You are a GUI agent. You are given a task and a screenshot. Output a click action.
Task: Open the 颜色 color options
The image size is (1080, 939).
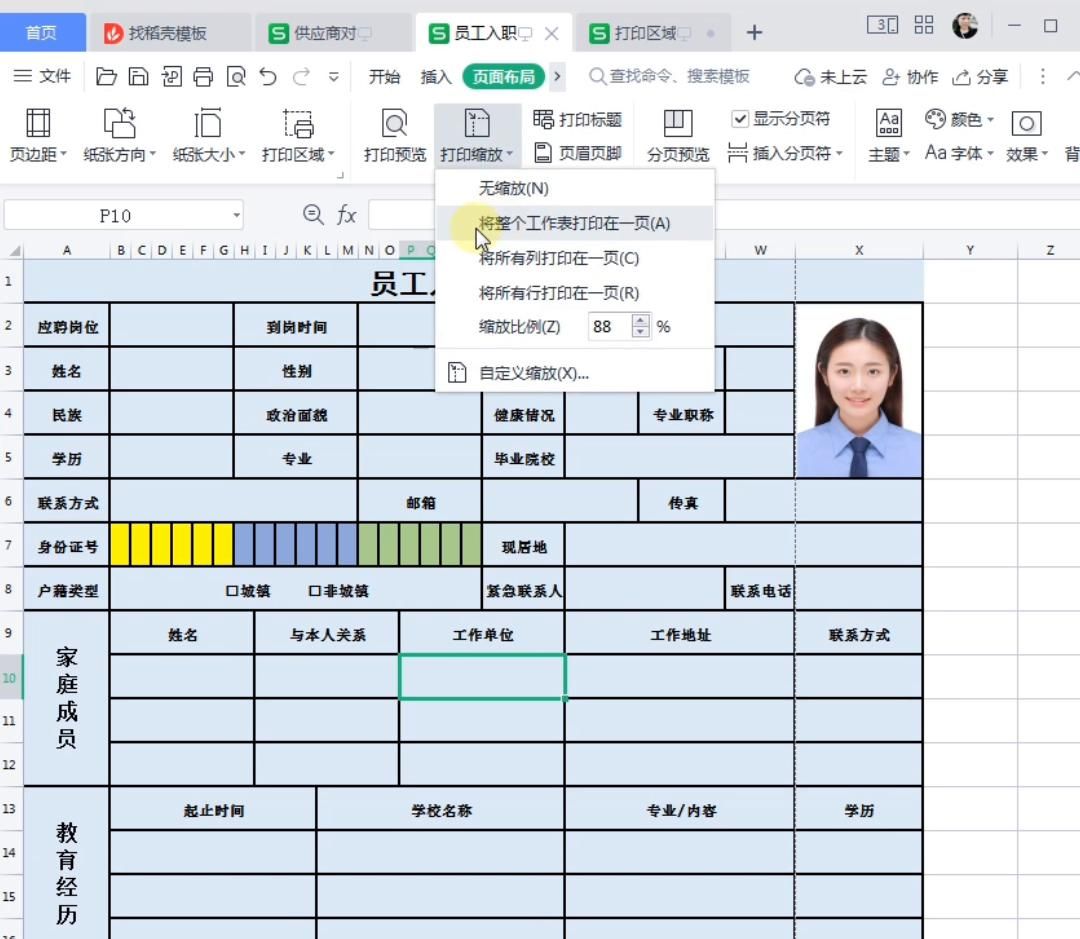point(960,120)
